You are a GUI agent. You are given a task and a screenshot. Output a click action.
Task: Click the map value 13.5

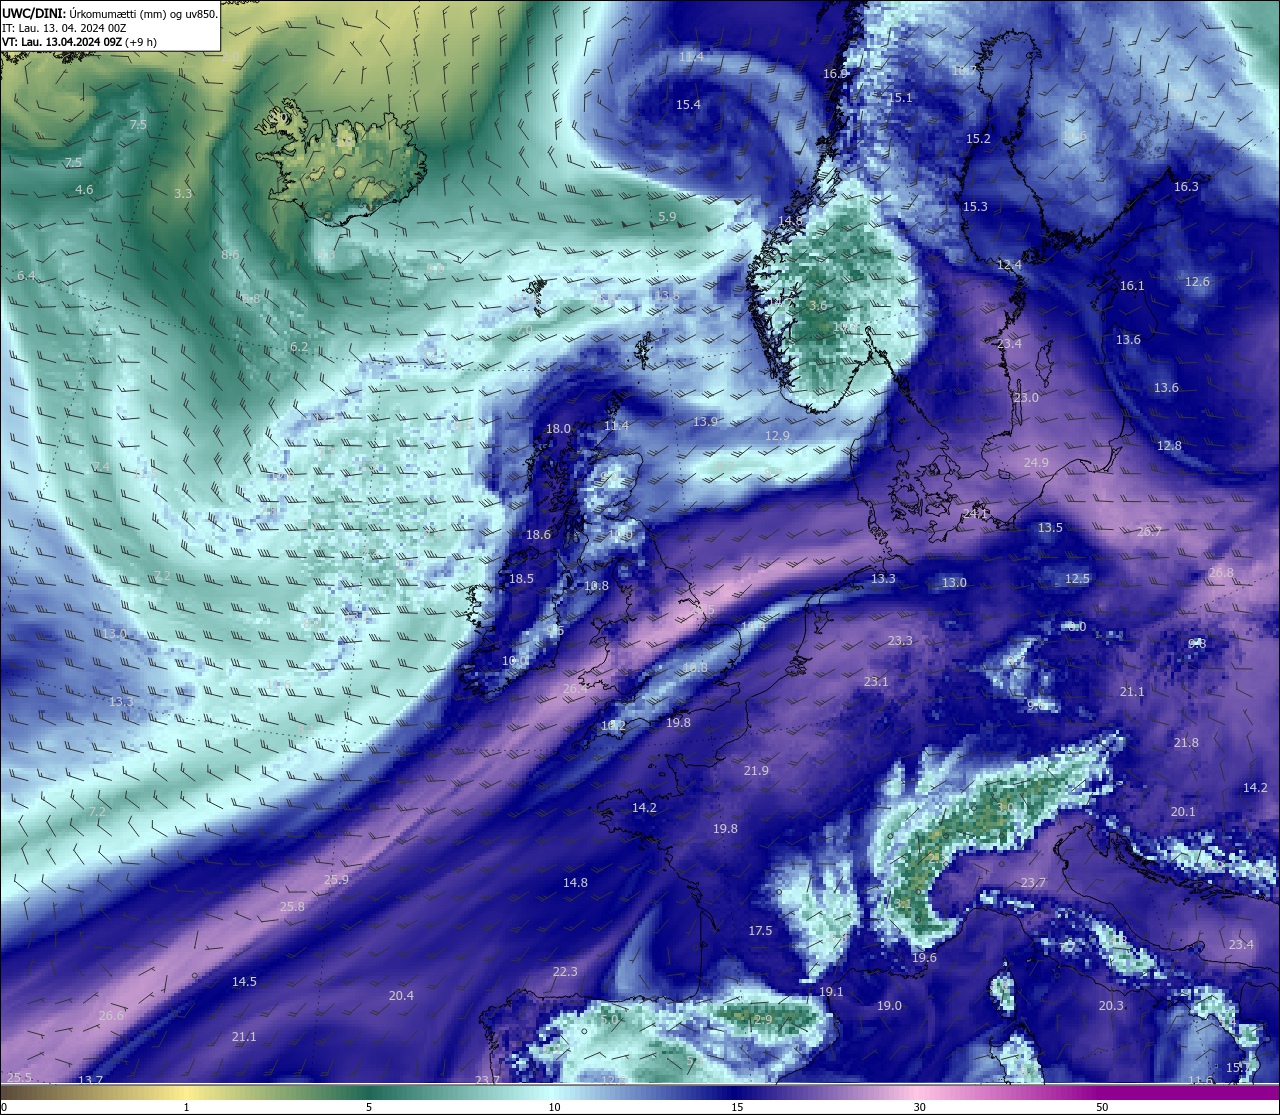[1050, 528]
